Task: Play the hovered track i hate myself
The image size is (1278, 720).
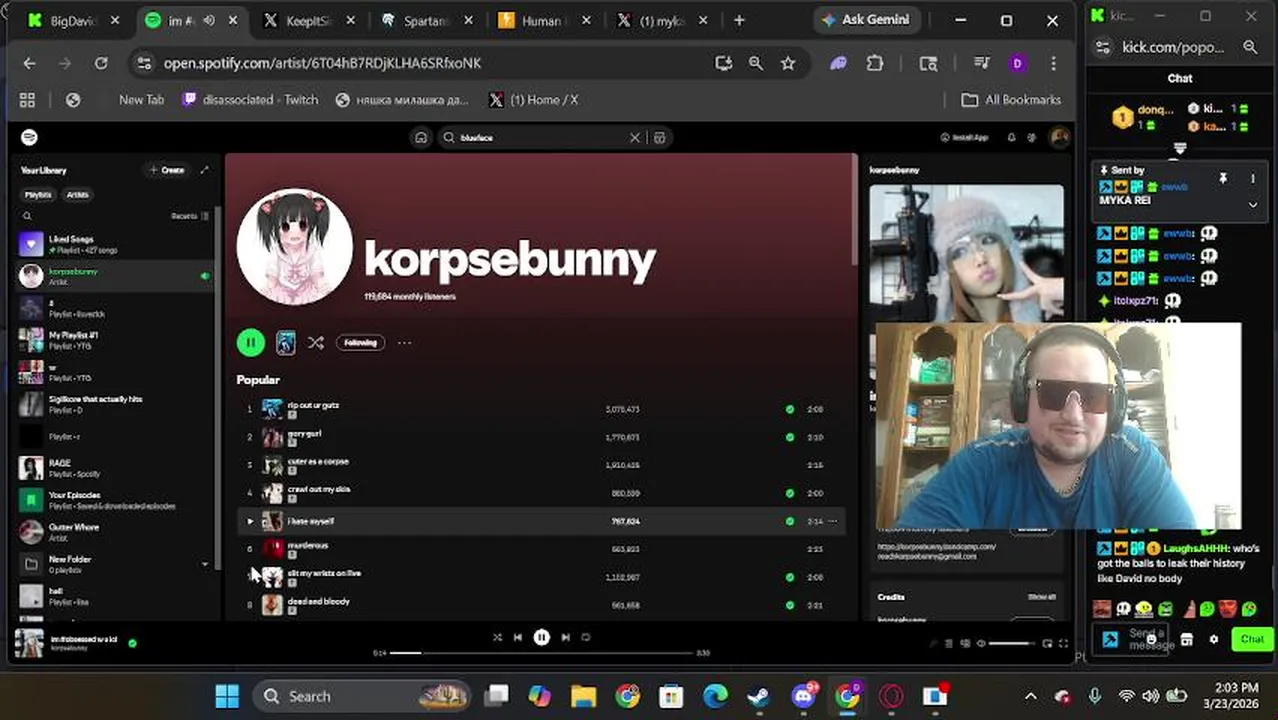Action: 250,521
